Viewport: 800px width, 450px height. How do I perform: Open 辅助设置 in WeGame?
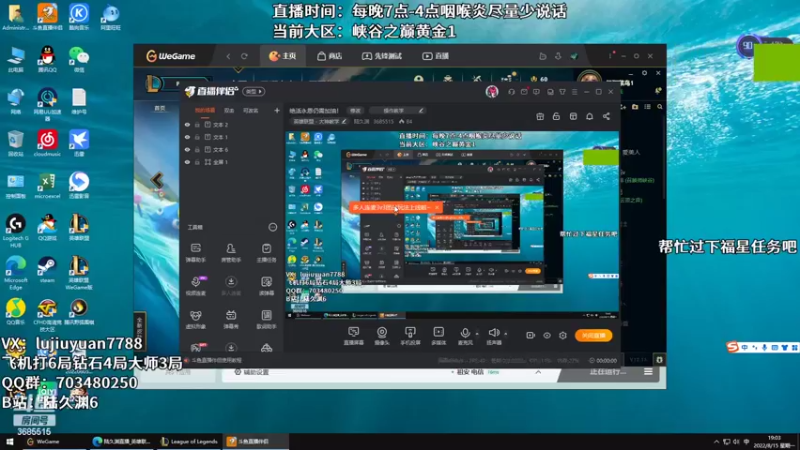point(251,372)
